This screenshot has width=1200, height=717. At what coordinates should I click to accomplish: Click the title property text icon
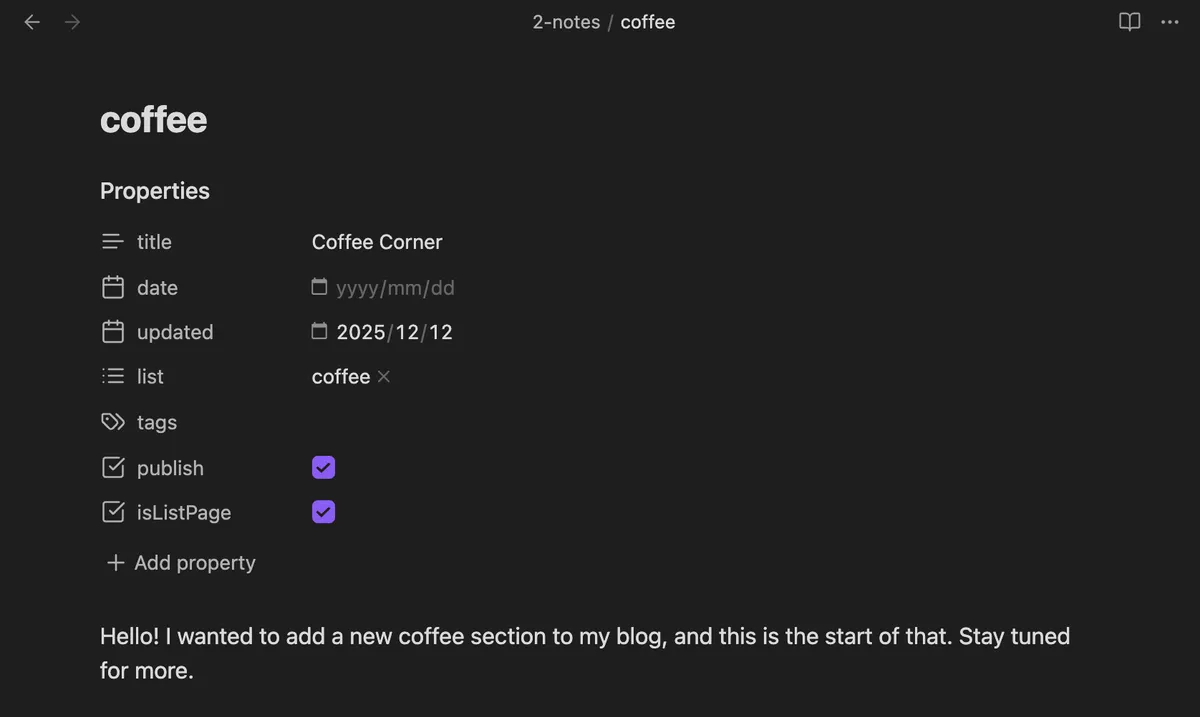click(x=113, y=242)
